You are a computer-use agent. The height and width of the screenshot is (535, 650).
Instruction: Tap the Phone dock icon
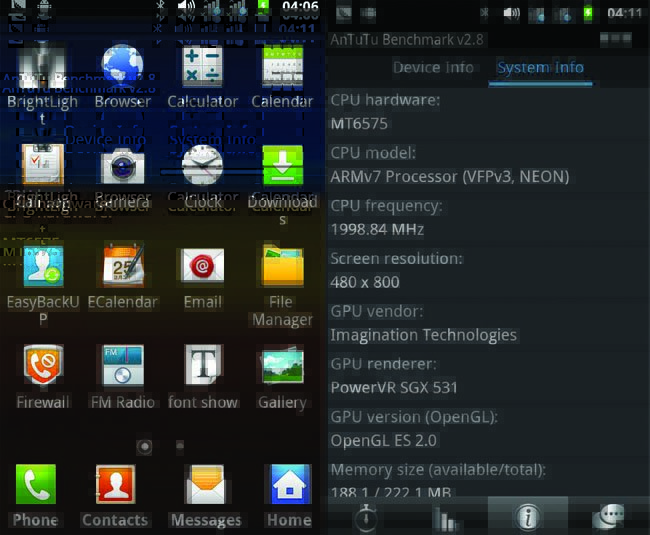(x=36, y=484)
